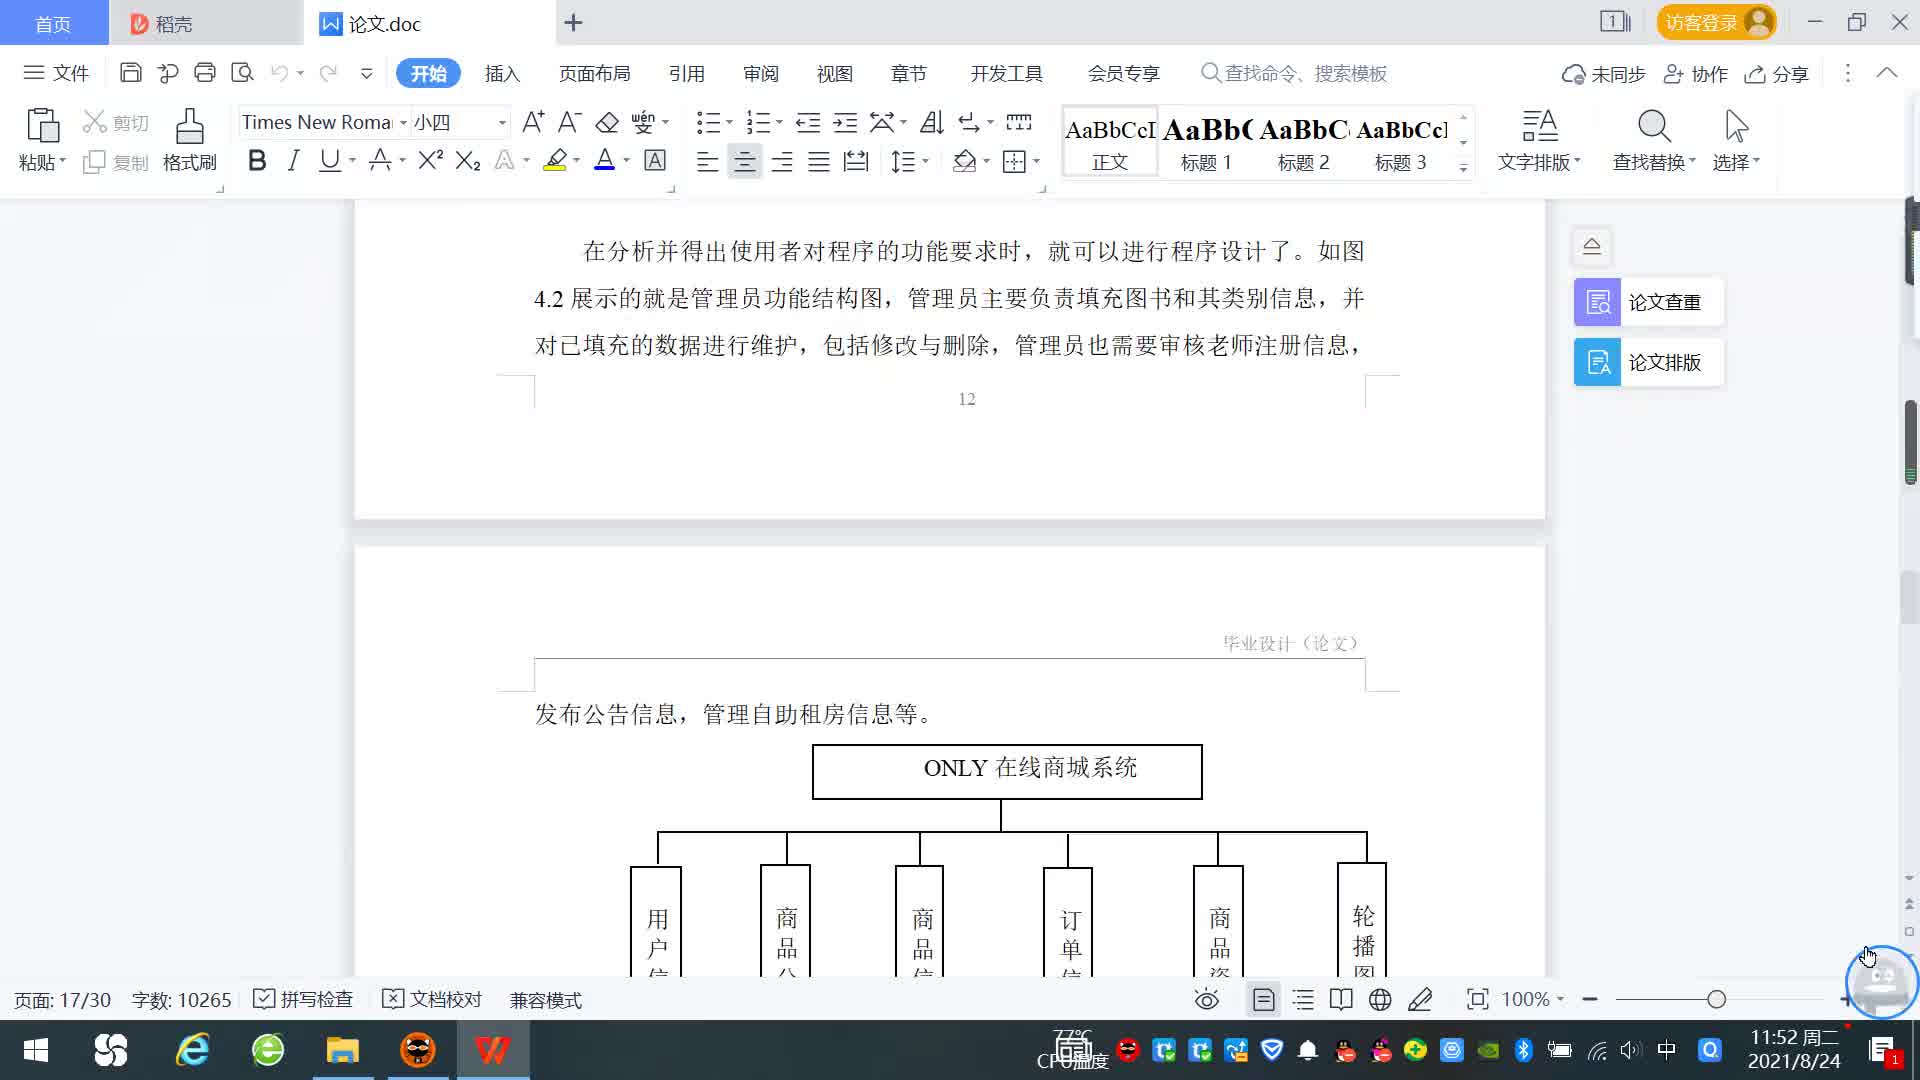Screen dimensions: 1920x1080
Task: Justify paragraph text
Action: 819,161
